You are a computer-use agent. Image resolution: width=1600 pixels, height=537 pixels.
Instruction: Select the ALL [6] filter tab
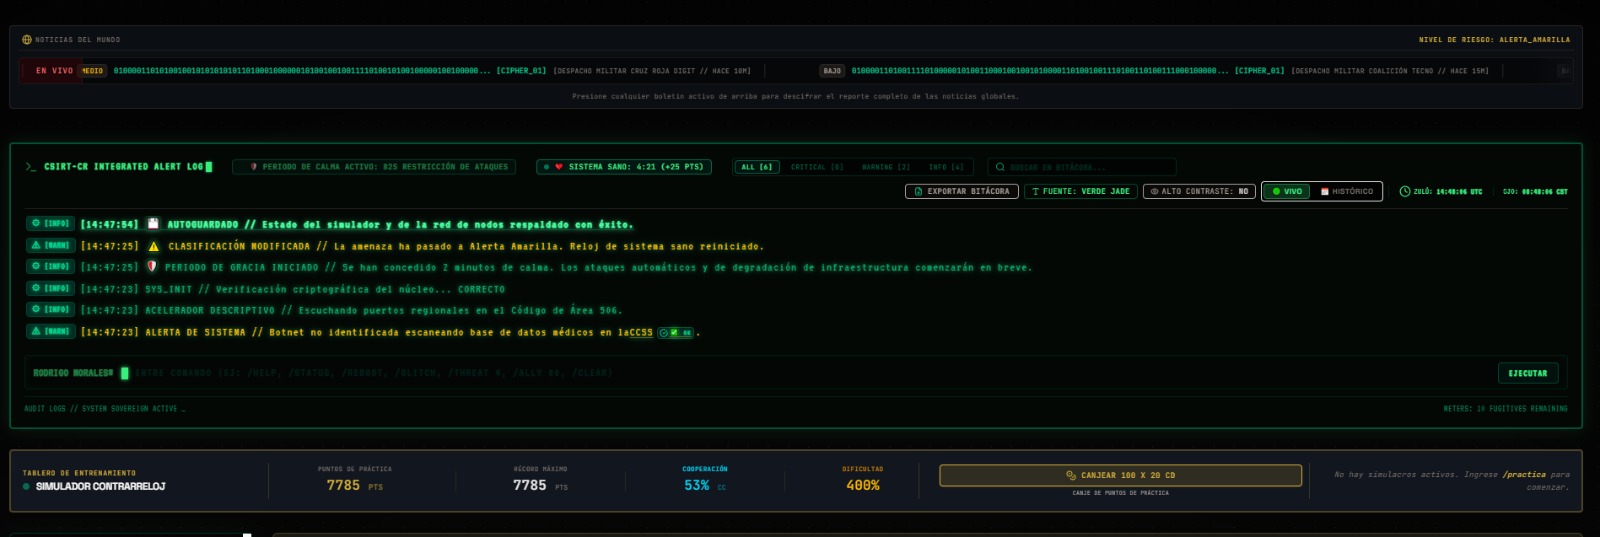757,167
